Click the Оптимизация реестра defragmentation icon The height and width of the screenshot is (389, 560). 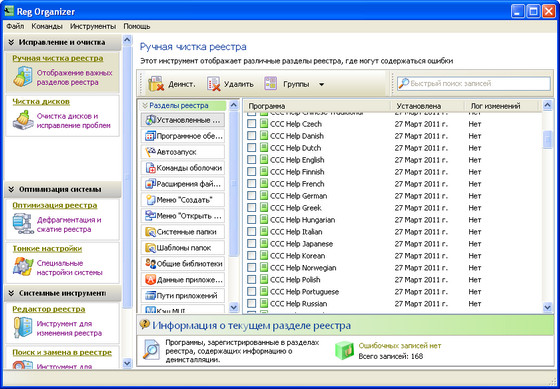click(22, 224)
